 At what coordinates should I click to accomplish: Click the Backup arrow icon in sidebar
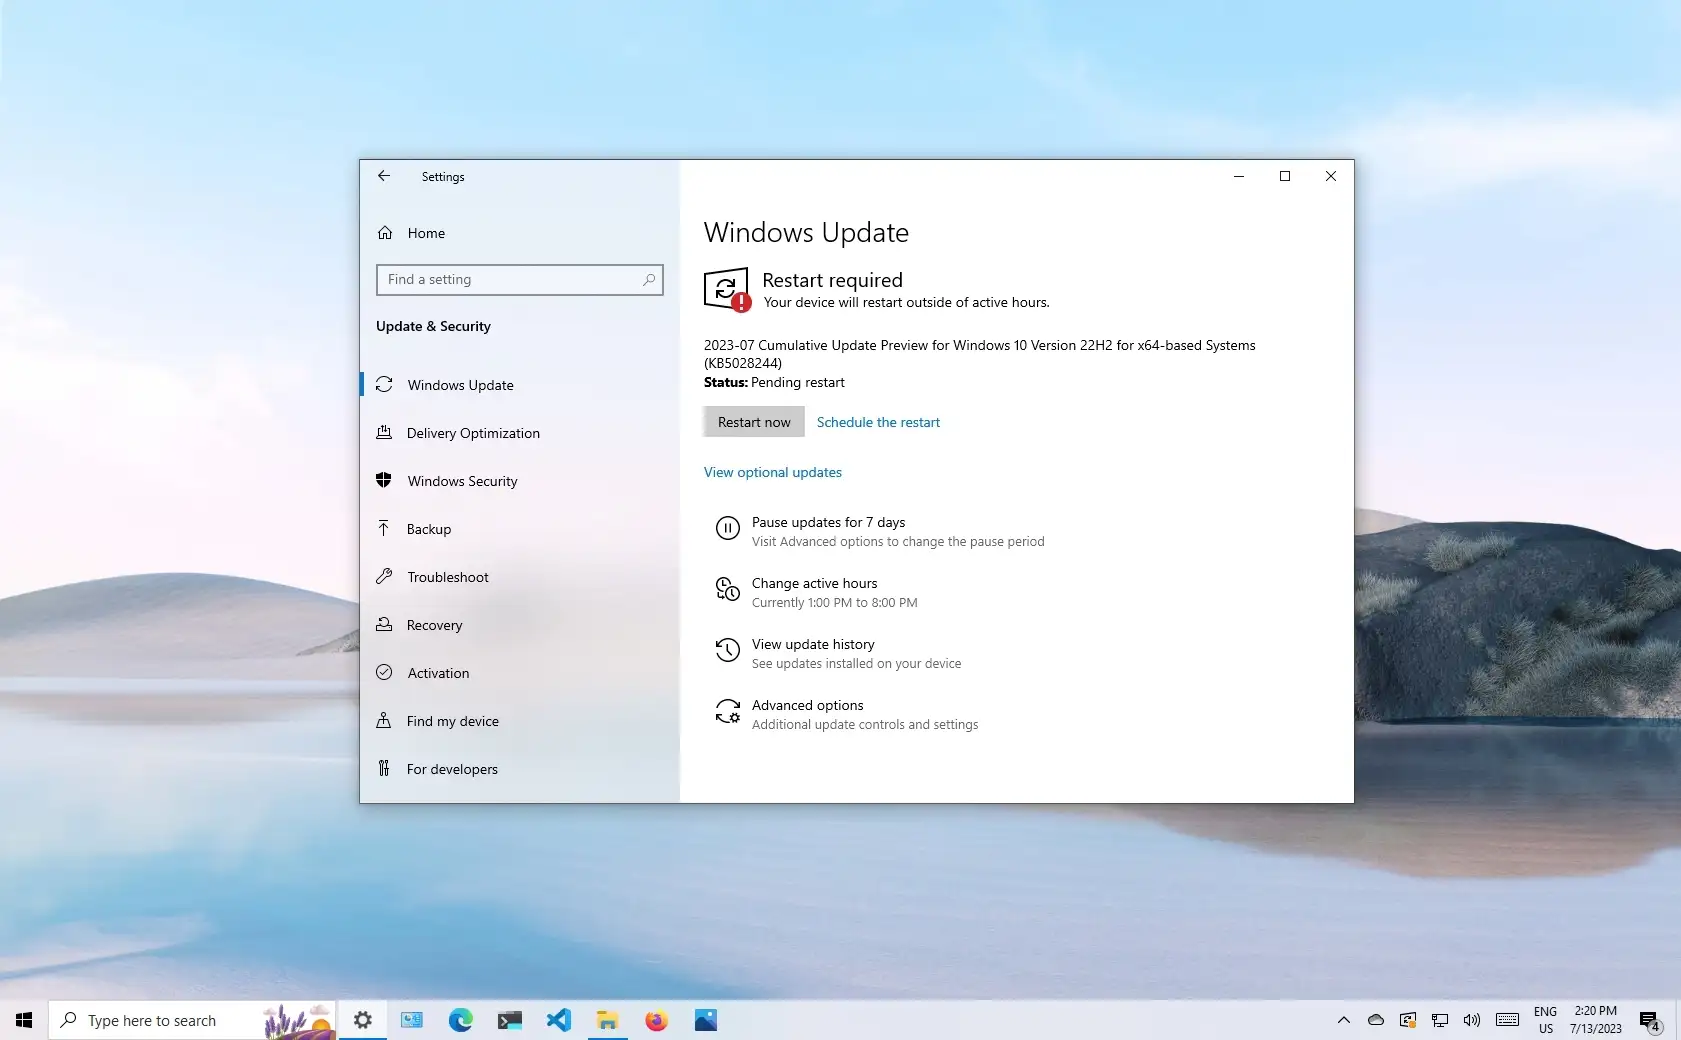click(x=384, y=528)
